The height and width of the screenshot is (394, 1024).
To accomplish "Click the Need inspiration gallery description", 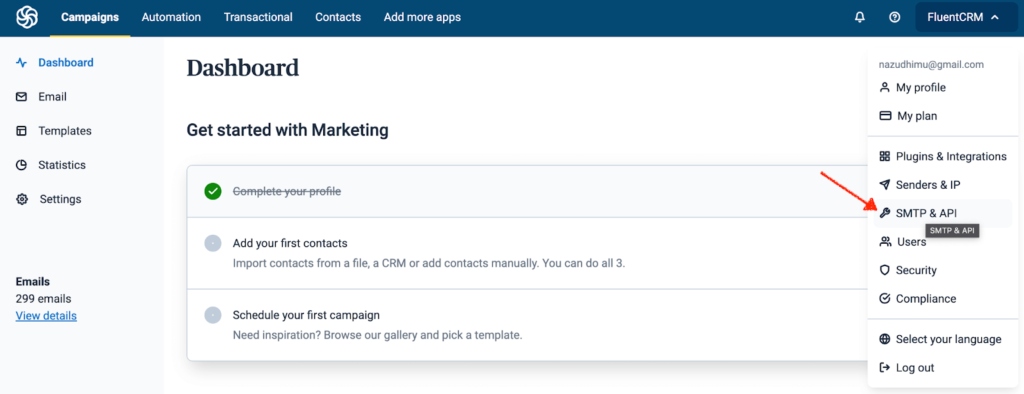I will click(x=377, y=336).
